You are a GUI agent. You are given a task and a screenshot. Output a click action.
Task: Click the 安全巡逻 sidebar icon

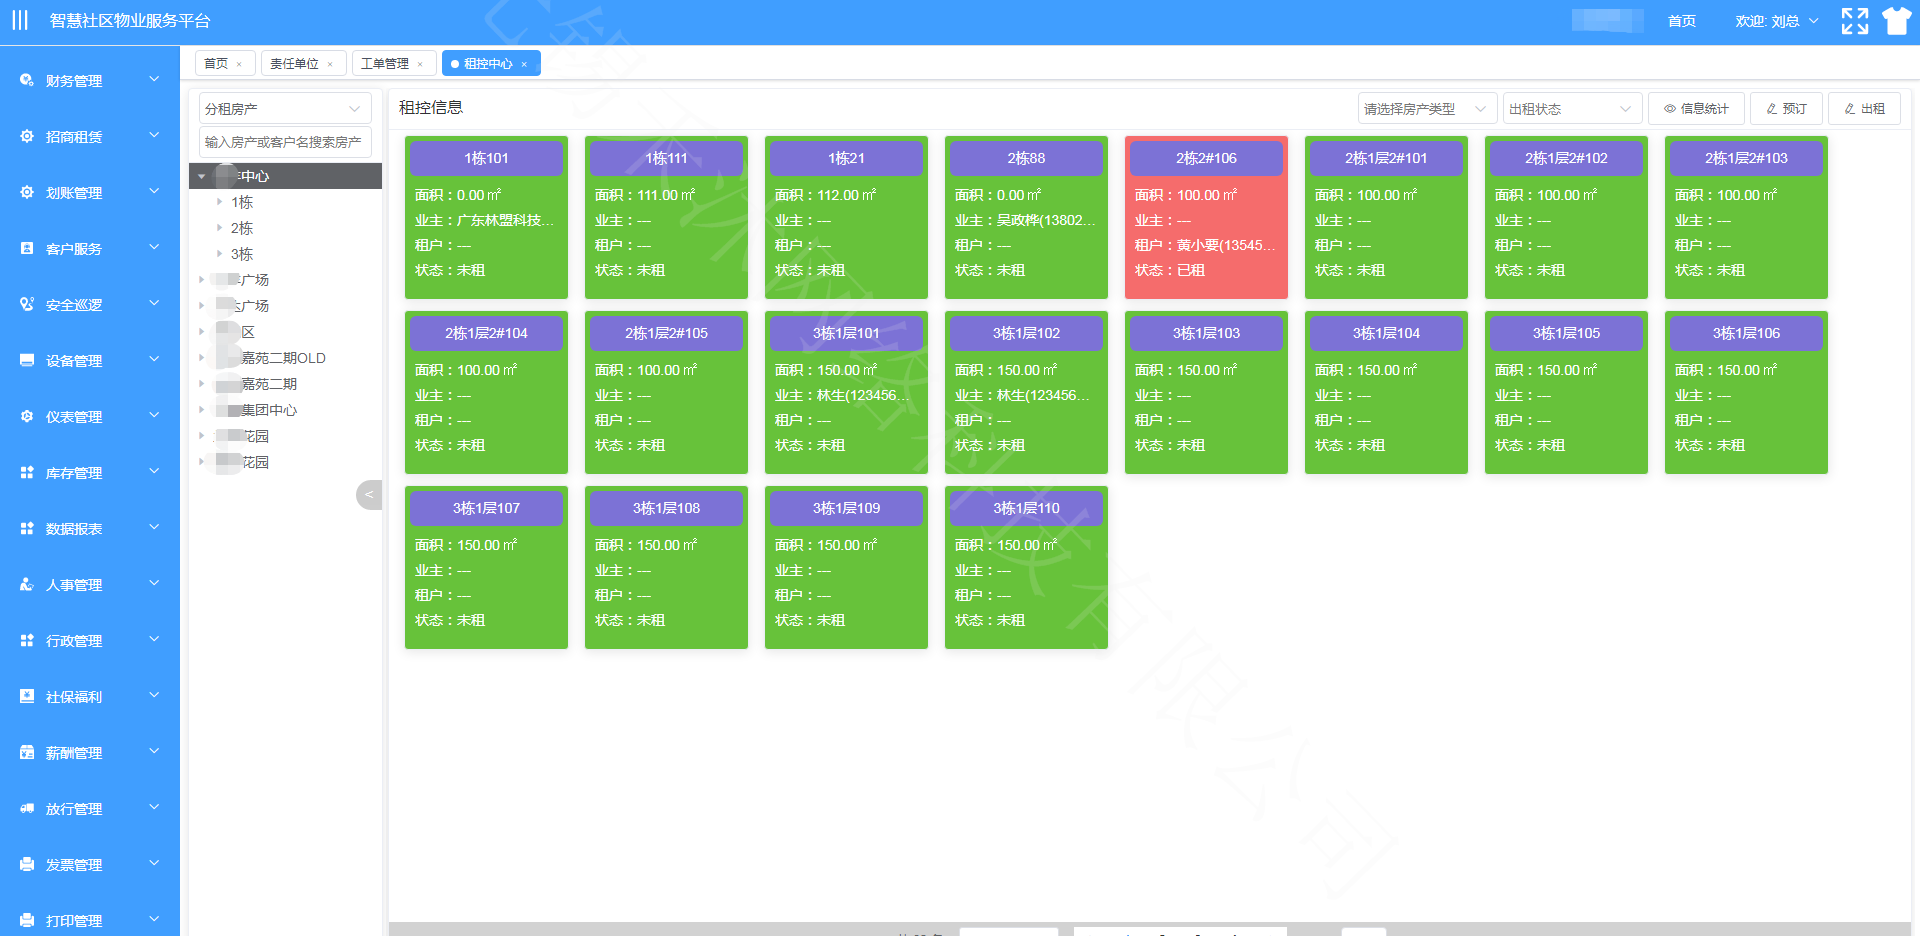pyautogui.click(x=27, y=304)
